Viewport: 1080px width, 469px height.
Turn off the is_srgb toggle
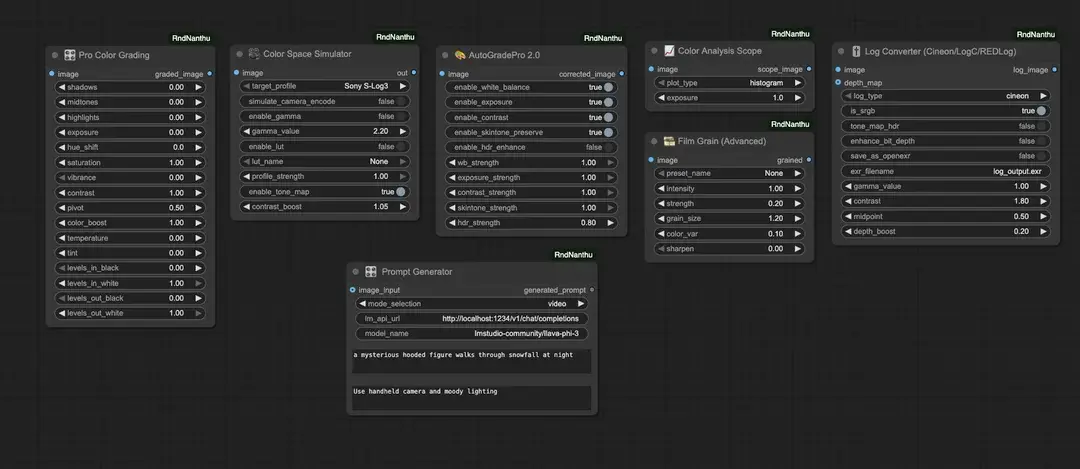pyautogui.click(x=1041, y=111)
